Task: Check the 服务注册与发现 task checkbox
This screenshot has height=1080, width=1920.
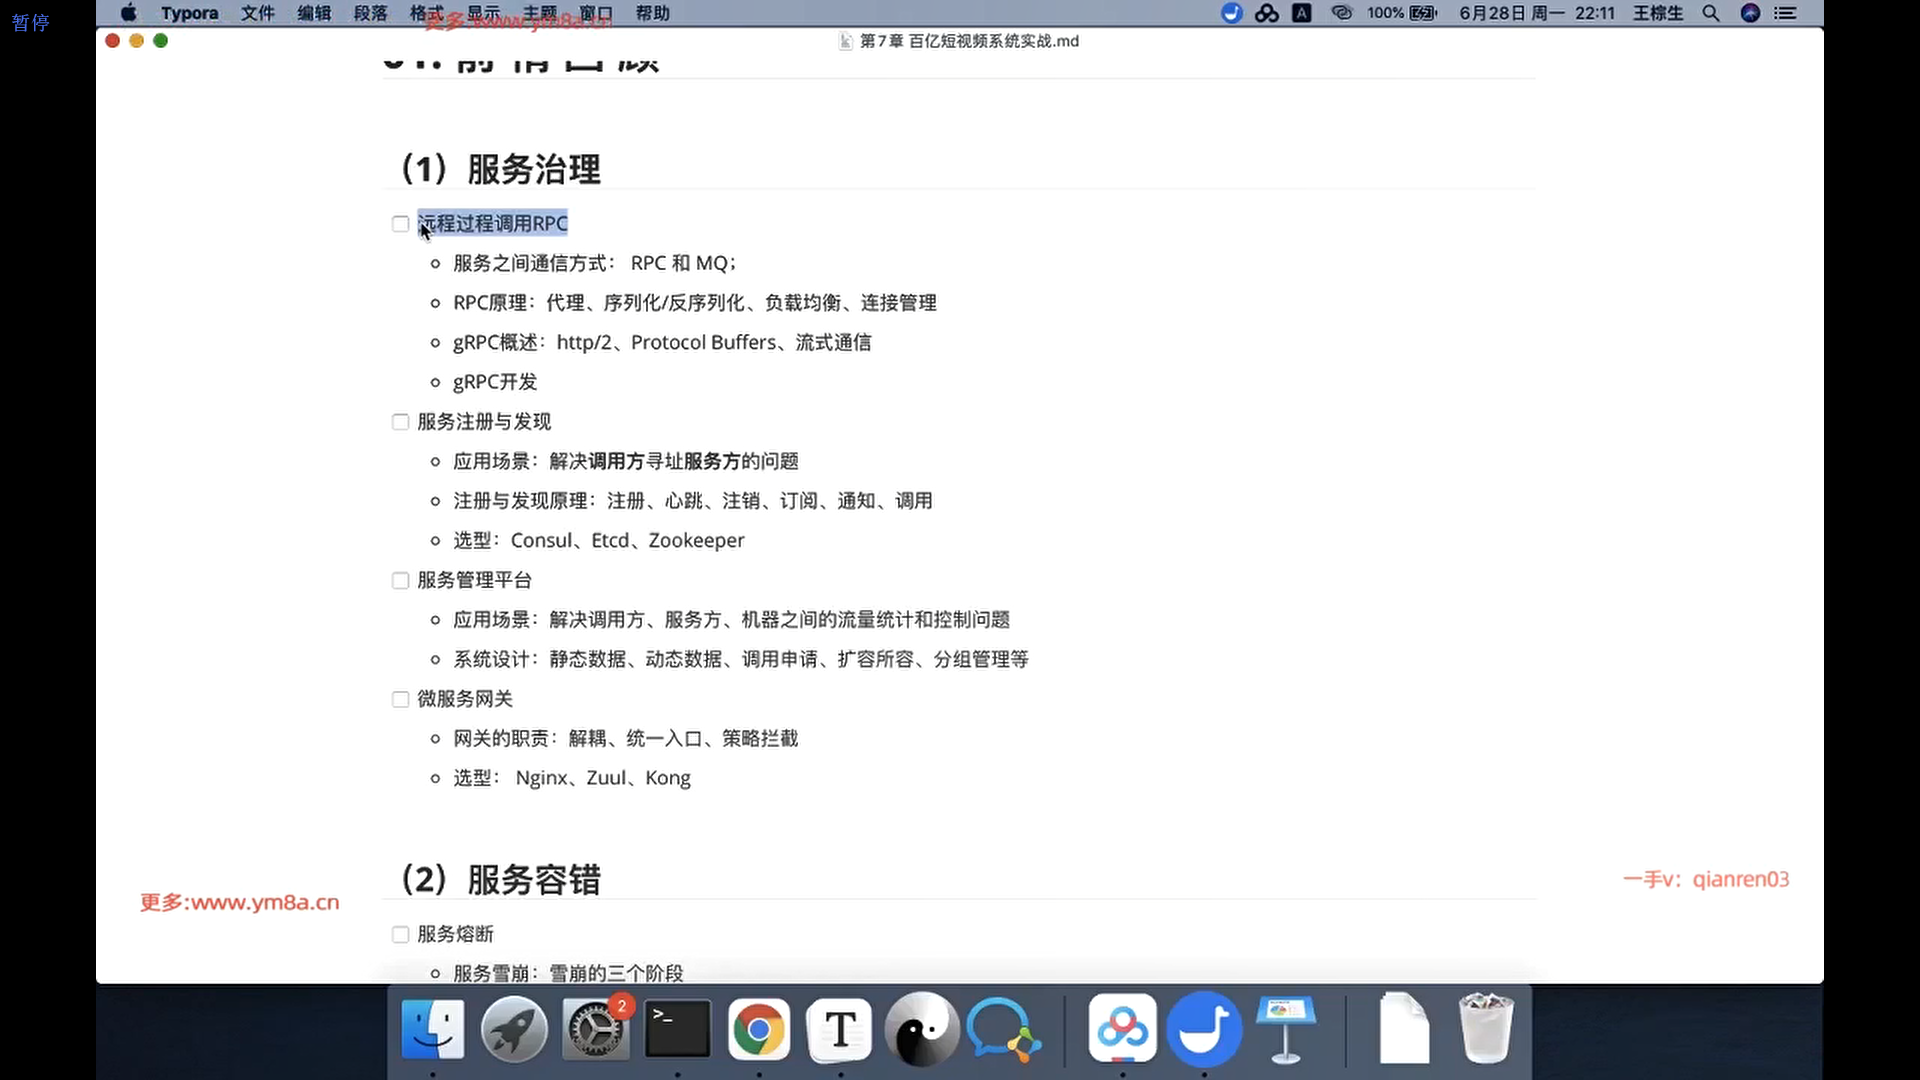Action: click(x=401, y=422)
